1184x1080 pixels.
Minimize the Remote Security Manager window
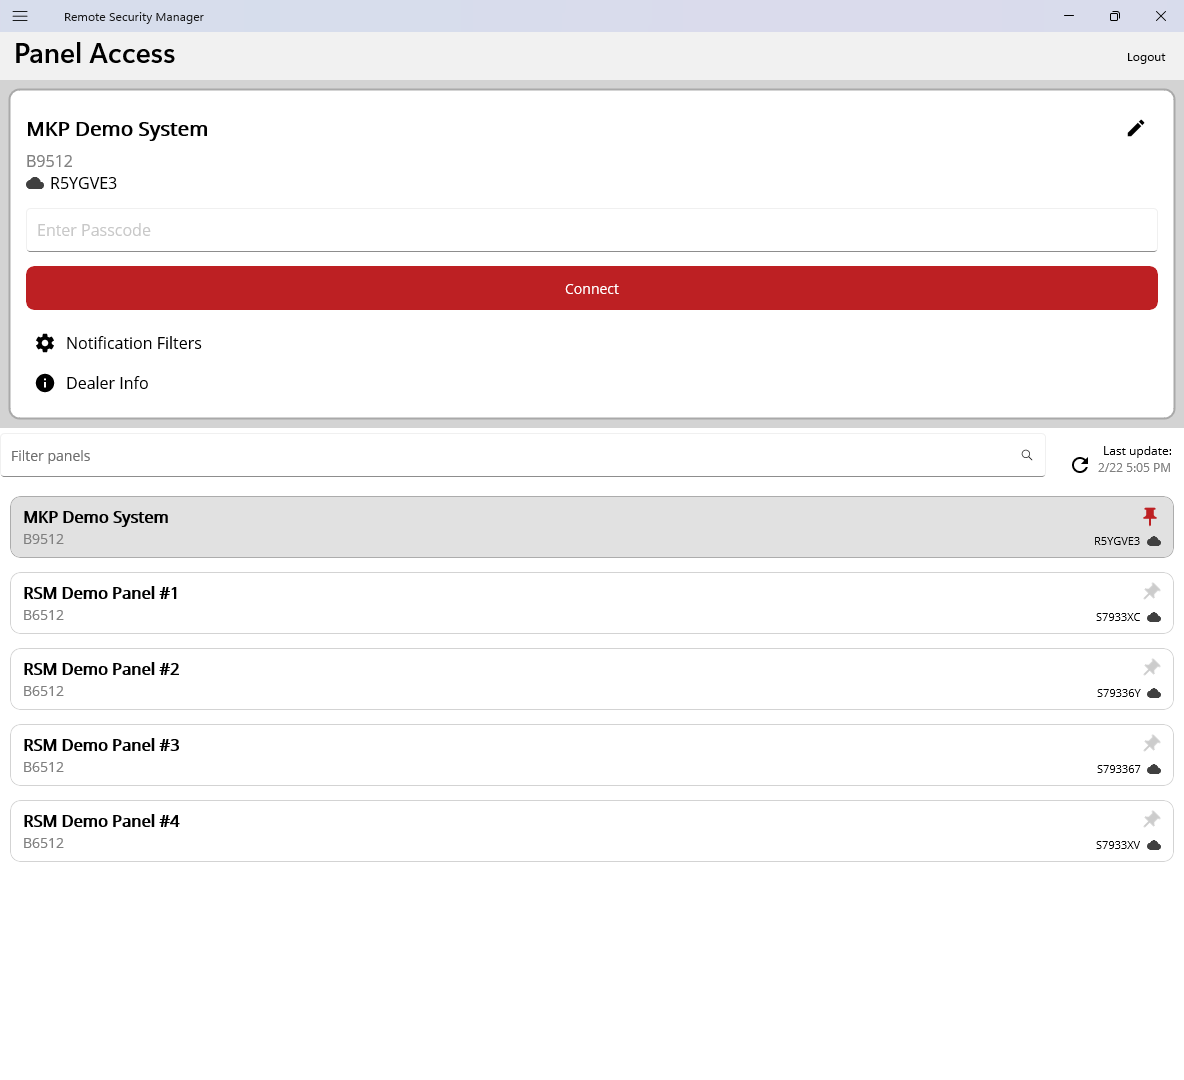[1068, 16]
